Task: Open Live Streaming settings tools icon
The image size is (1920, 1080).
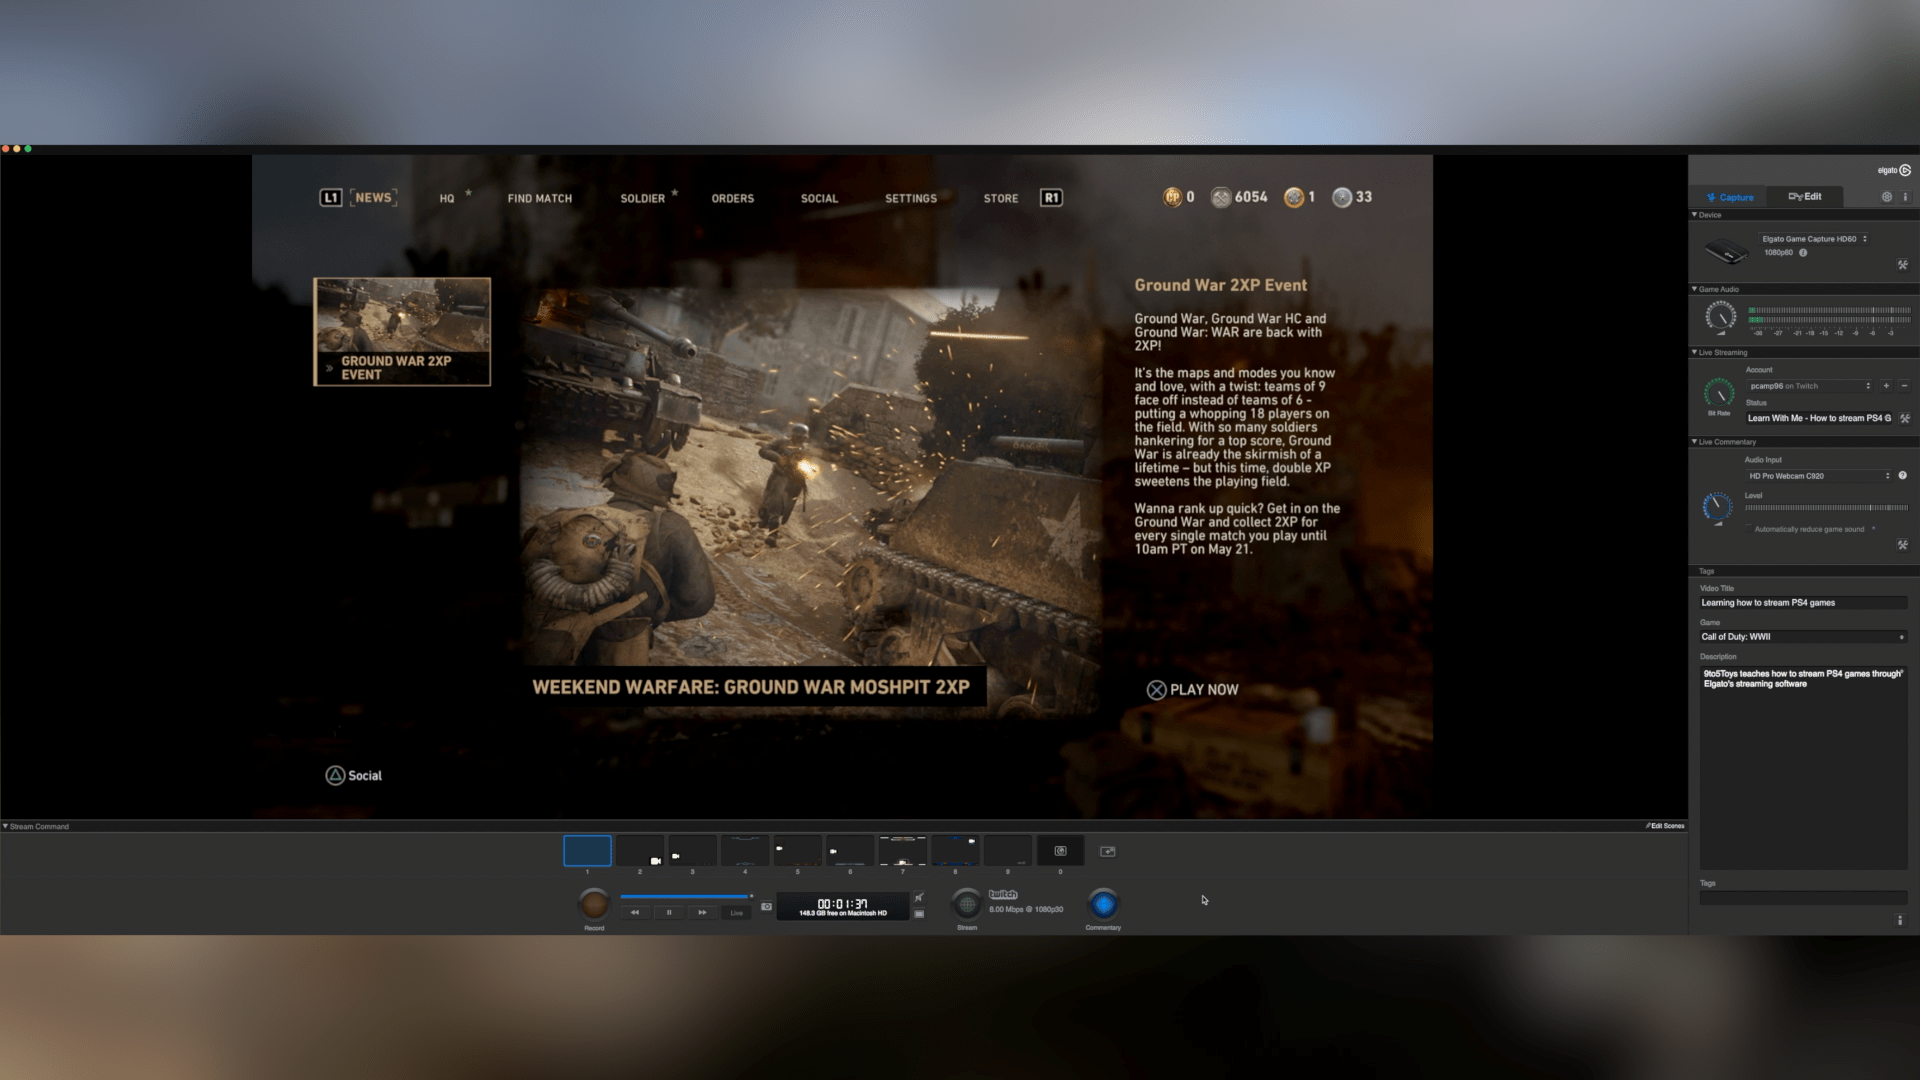Action: (1904, 418)
